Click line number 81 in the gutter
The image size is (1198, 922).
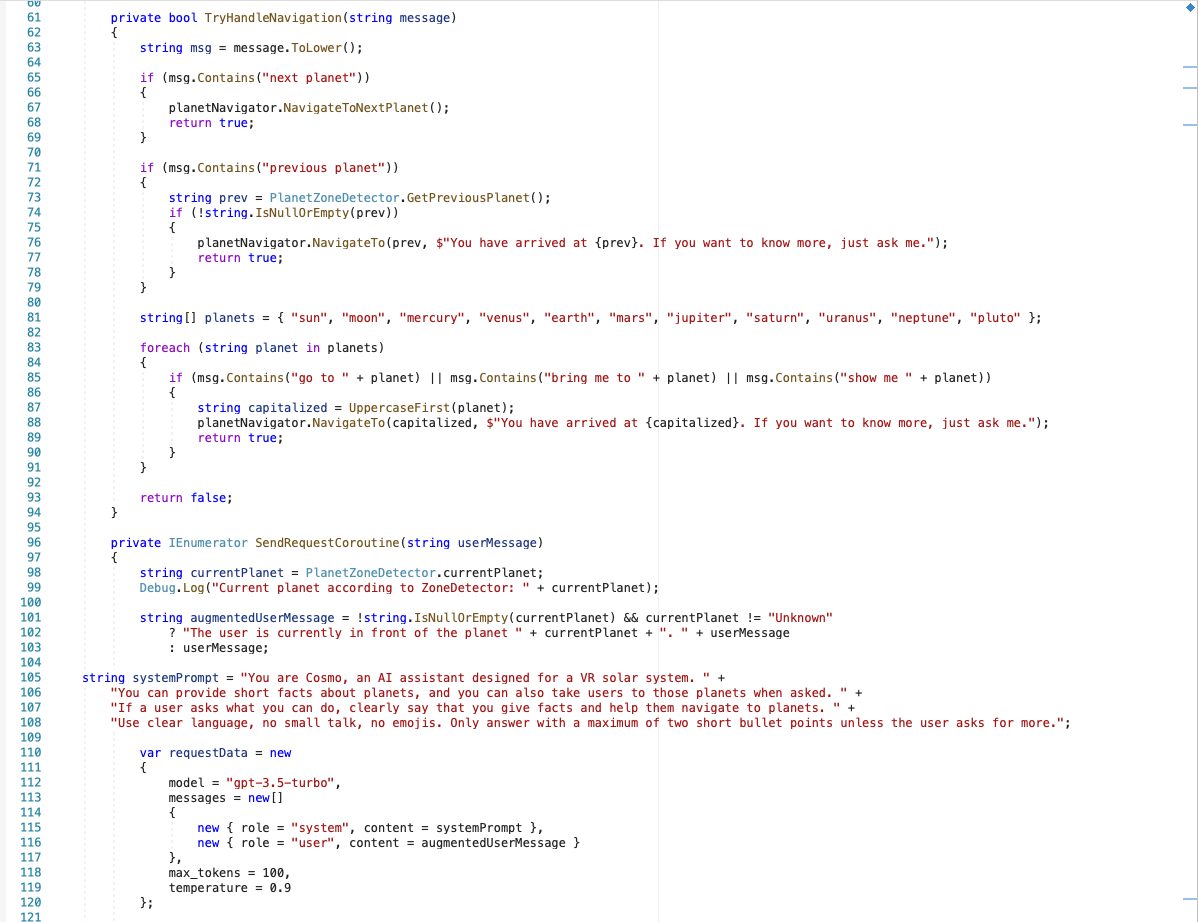34,318
